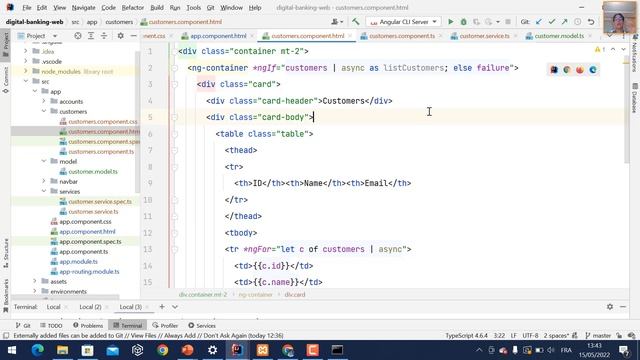Open the Services tool window
Image resolution: width=640 pixels, height=360 pixels.
[x=202, y=325]
